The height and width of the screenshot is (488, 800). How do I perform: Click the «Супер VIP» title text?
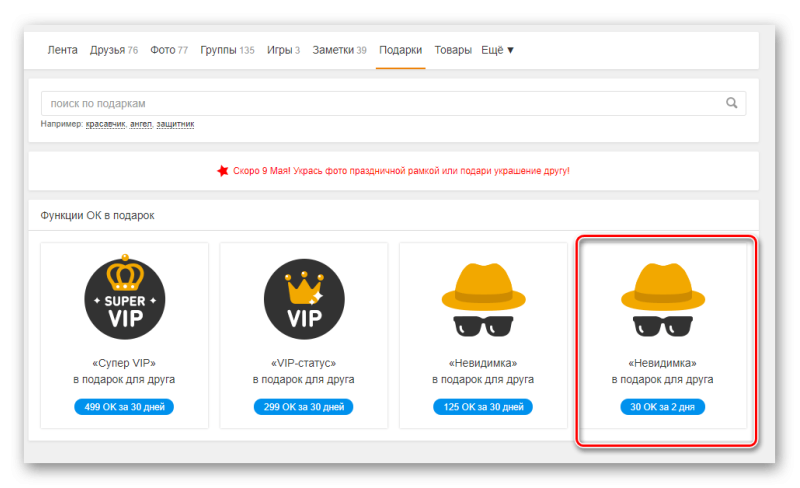point(124,363)
